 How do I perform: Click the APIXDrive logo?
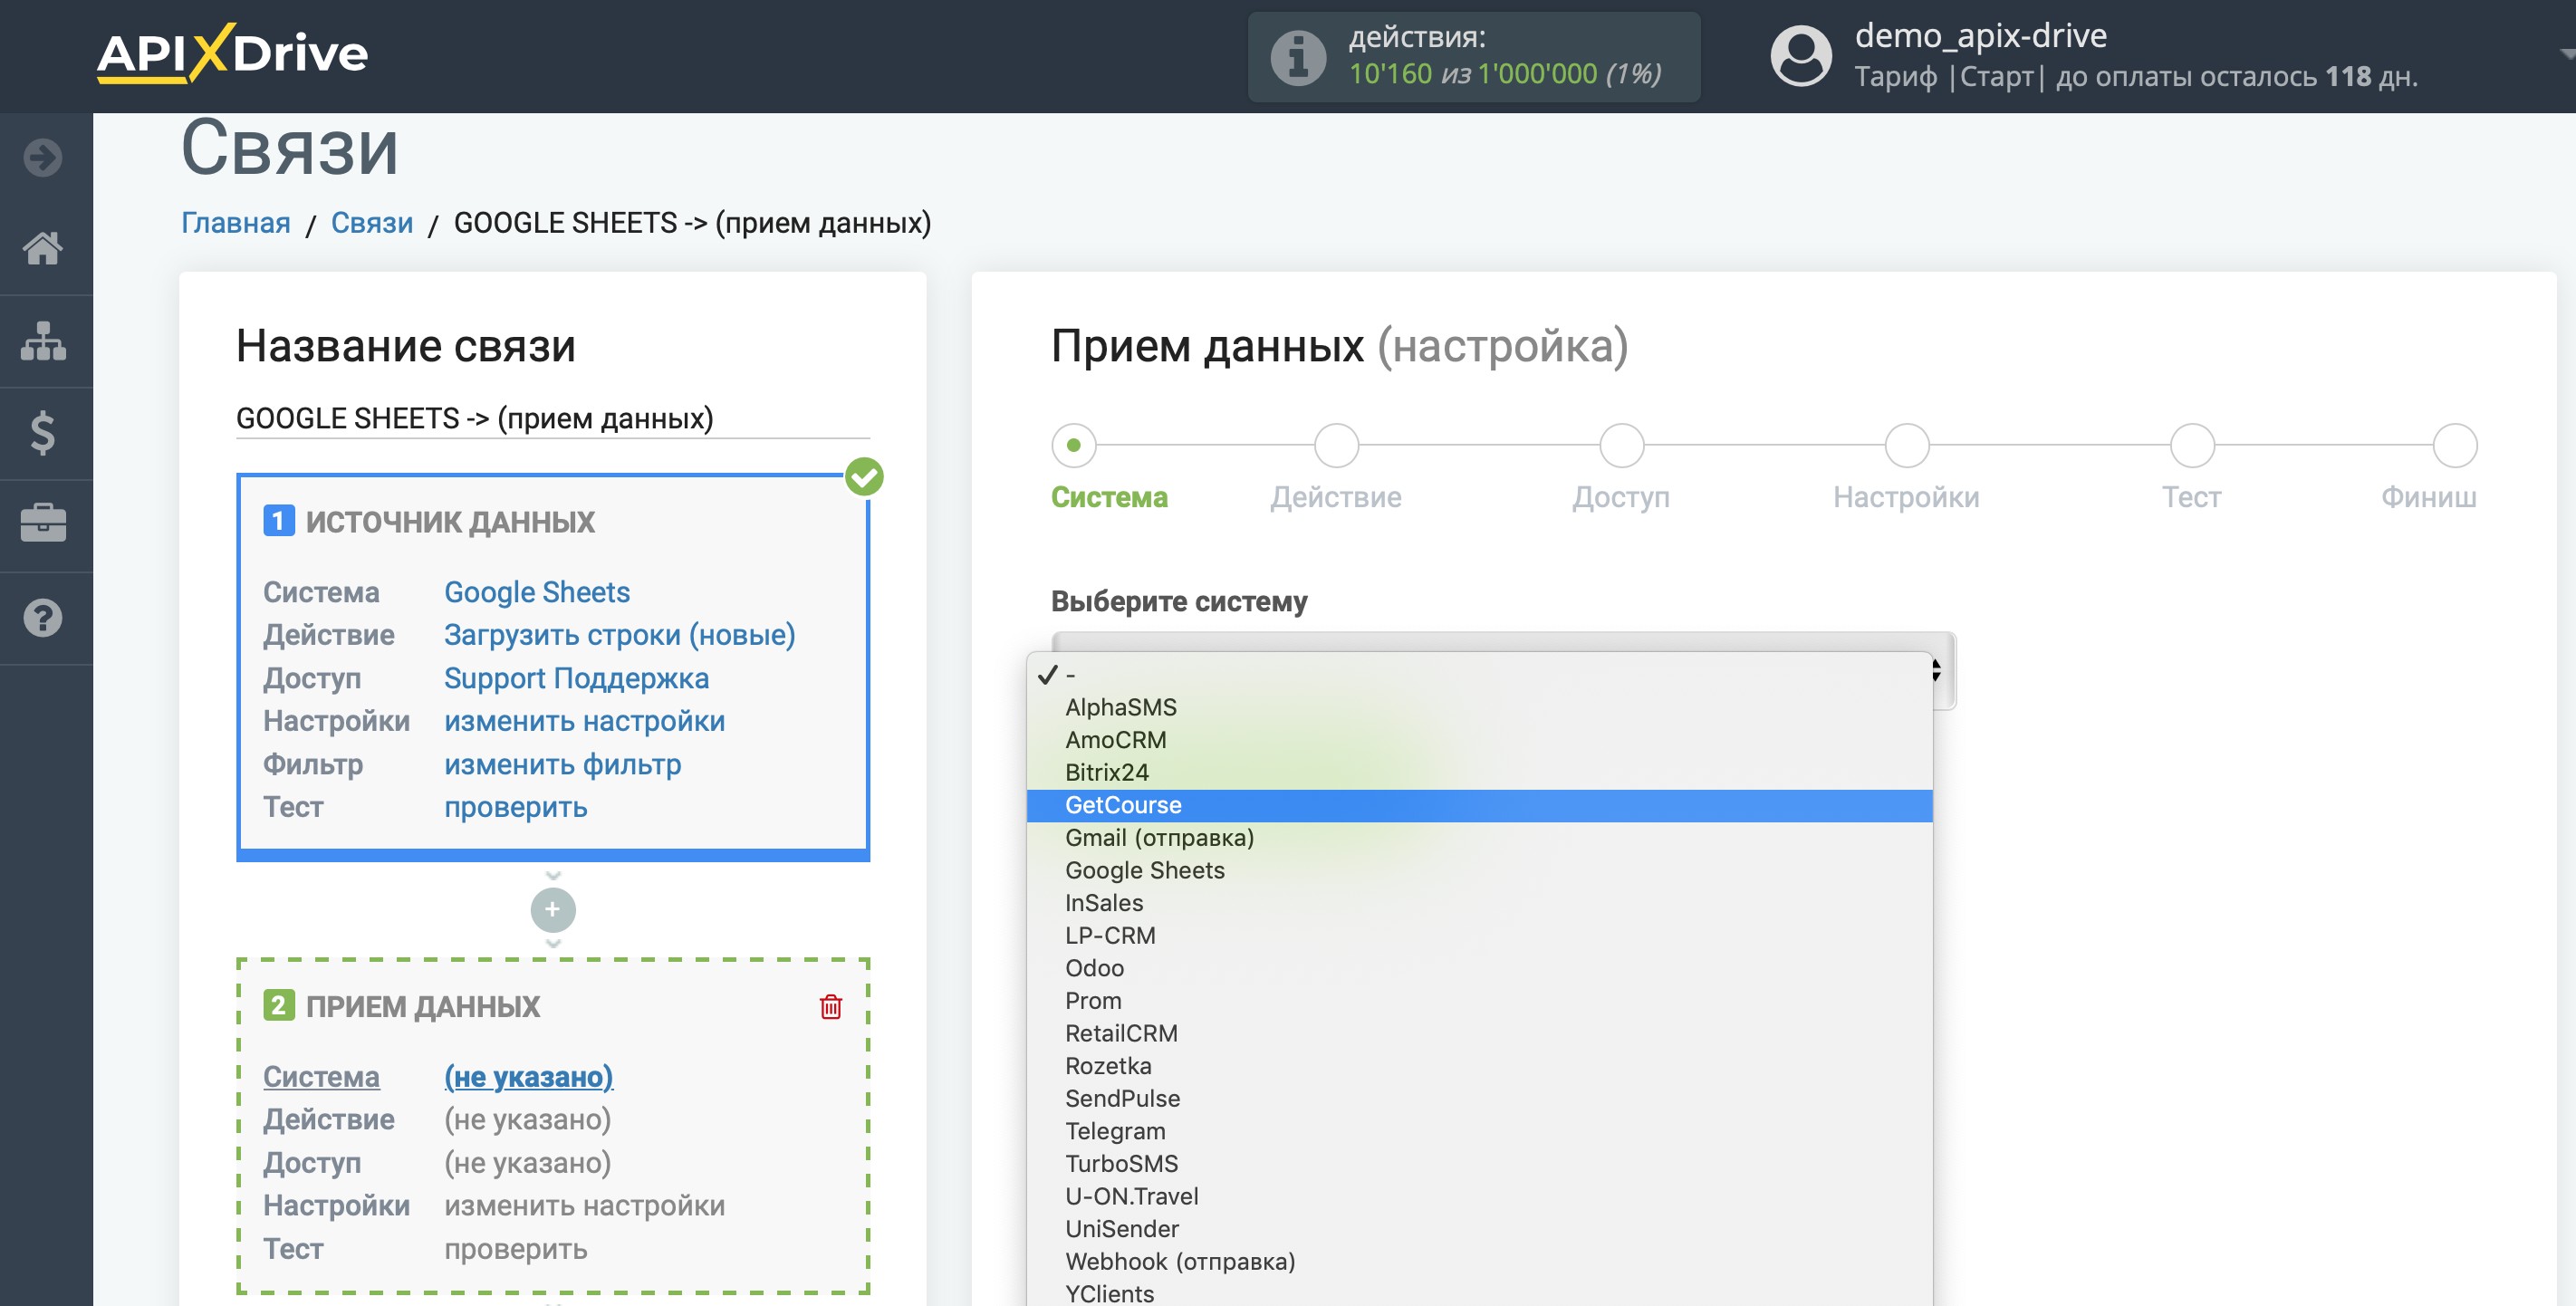232,53
